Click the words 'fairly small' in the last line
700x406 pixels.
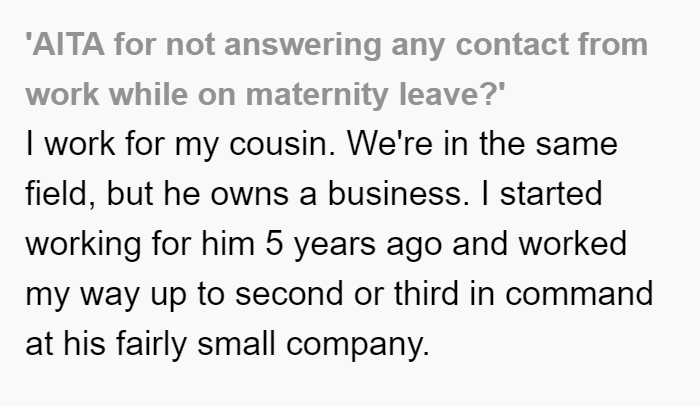[x=196, y=345]
